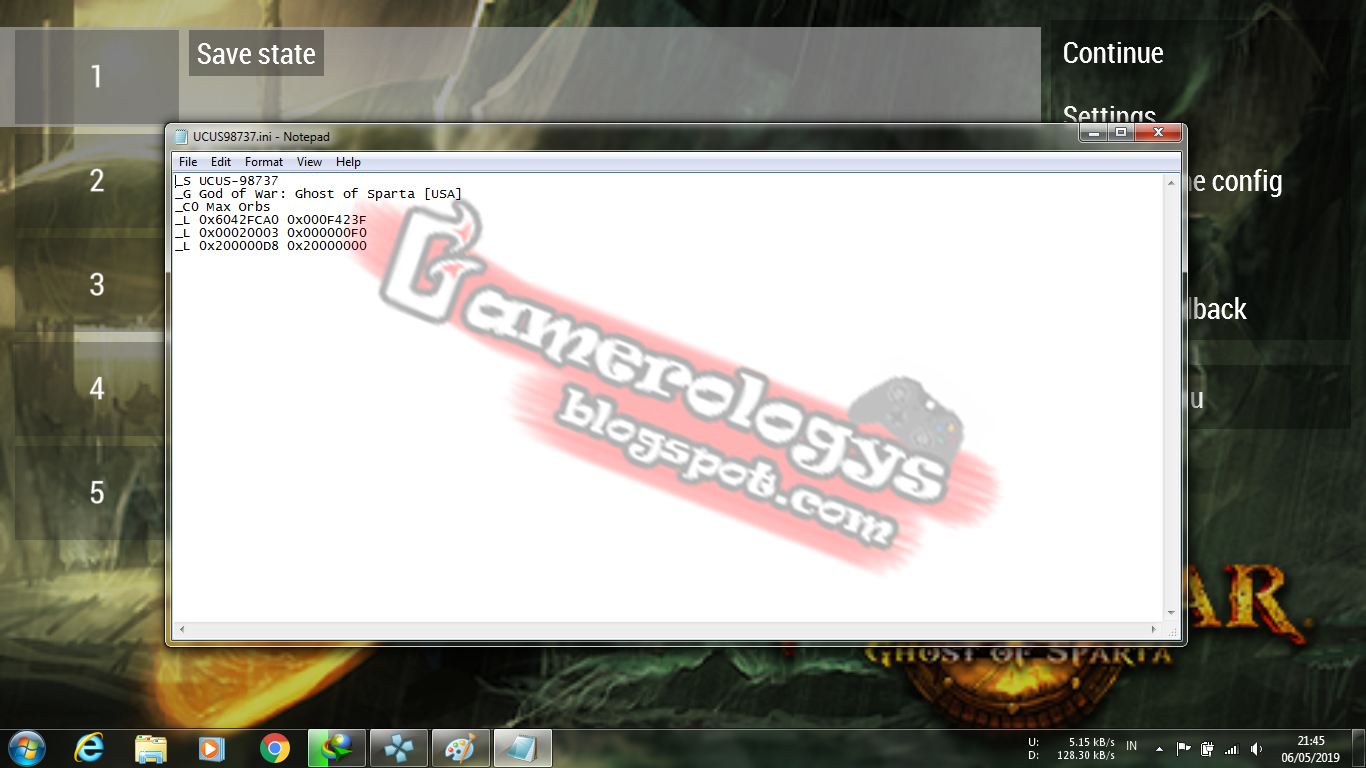Launch Internet Explorer from the taskbar
Screen dimensions: 1366x768
point(90,747)
